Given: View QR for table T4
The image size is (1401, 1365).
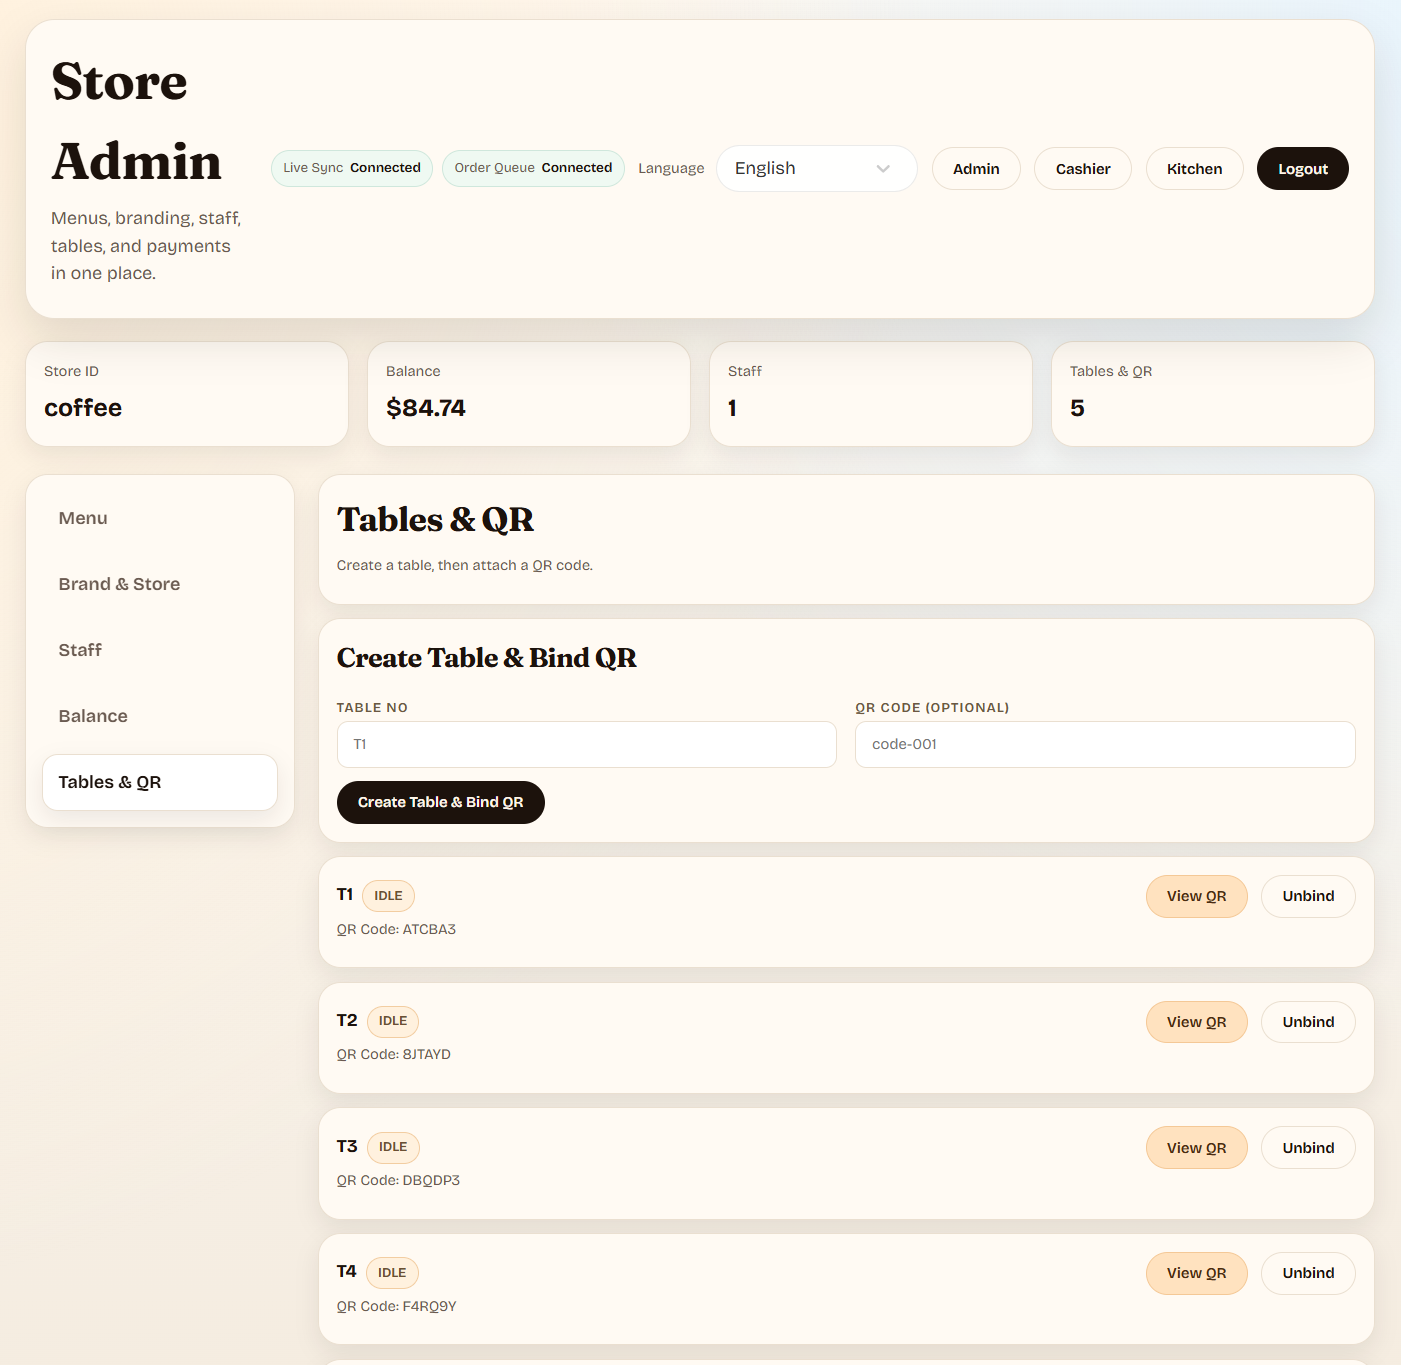Looking at the screenshot, I should (x=1196, y=1273).
